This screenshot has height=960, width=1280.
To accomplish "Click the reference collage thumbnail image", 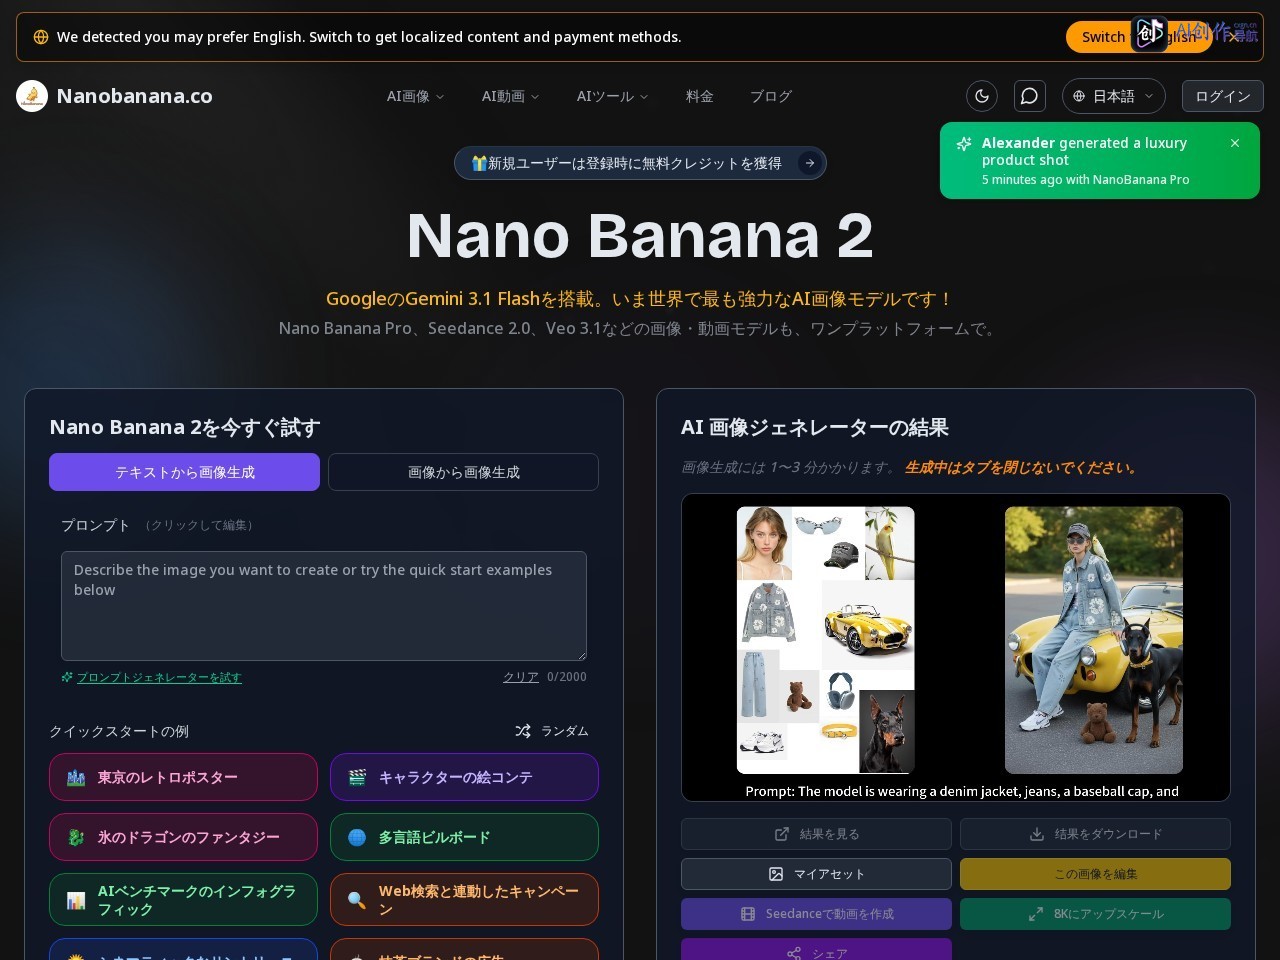I will click(826, 640).
